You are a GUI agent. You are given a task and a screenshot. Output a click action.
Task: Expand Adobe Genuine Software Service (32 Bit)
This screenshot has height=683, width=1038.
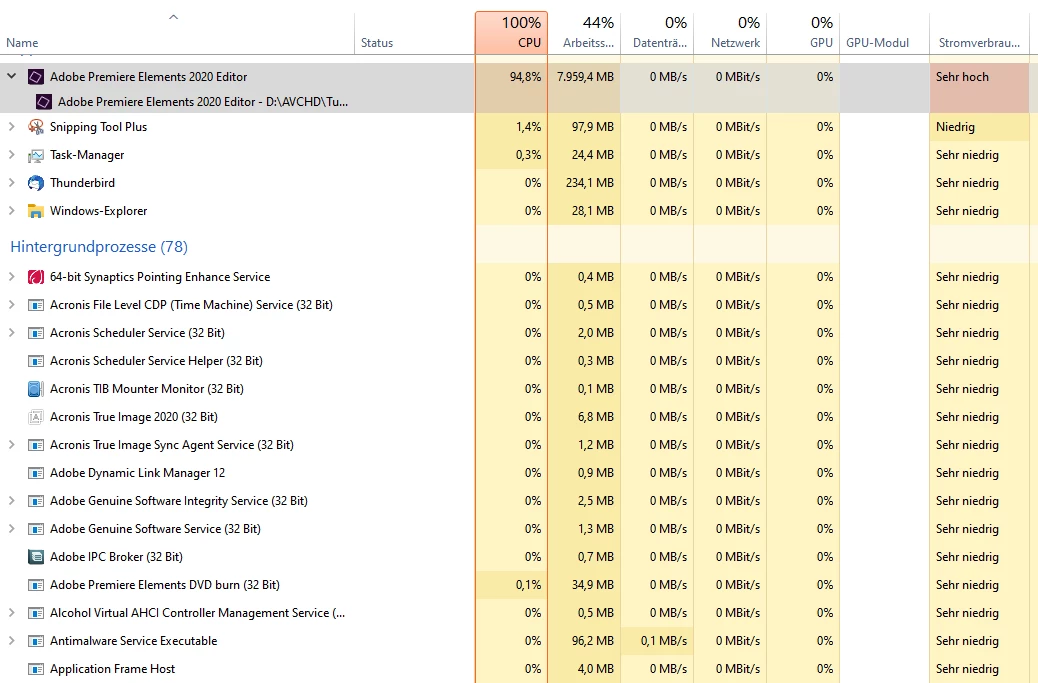click(x=11, y=529)
